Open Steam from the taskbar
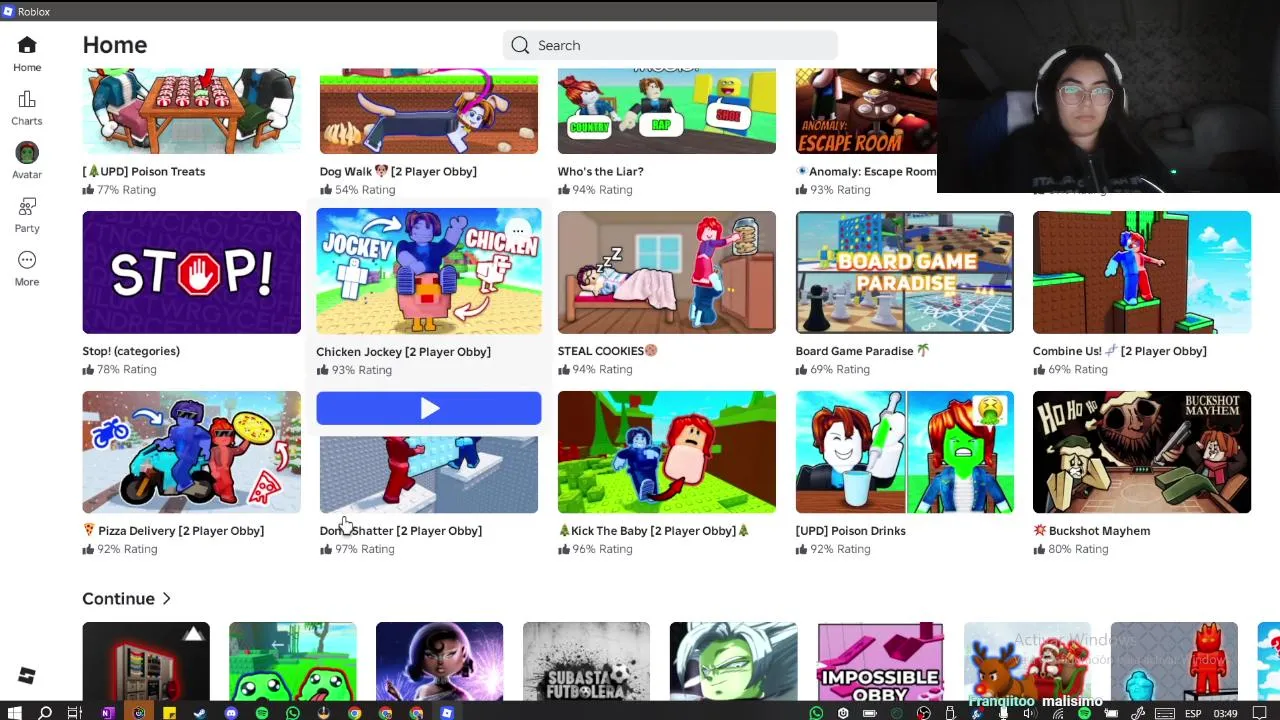The image size is (1280, 720). [x=200, y=713]
